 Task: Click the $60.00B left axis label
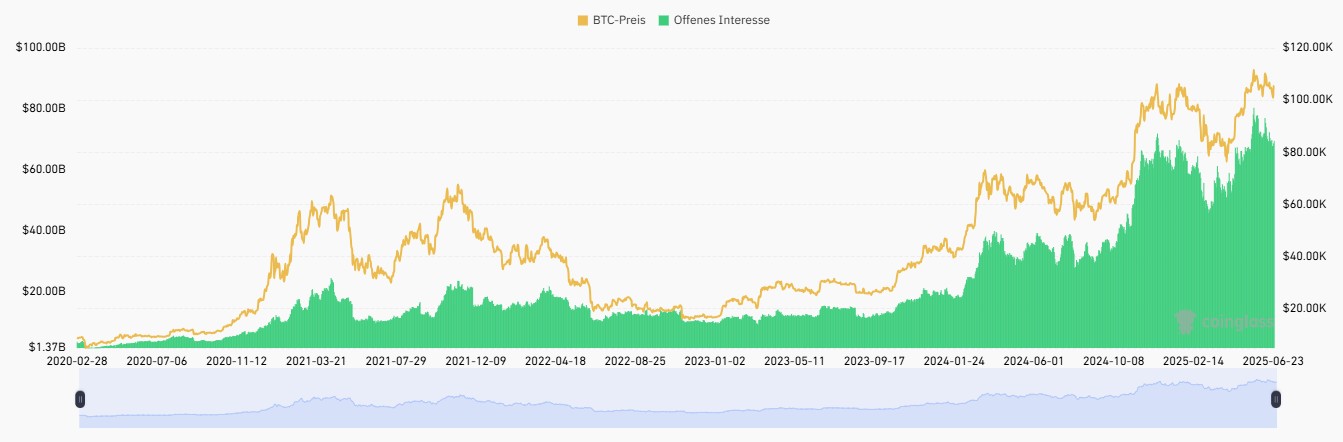44,169
